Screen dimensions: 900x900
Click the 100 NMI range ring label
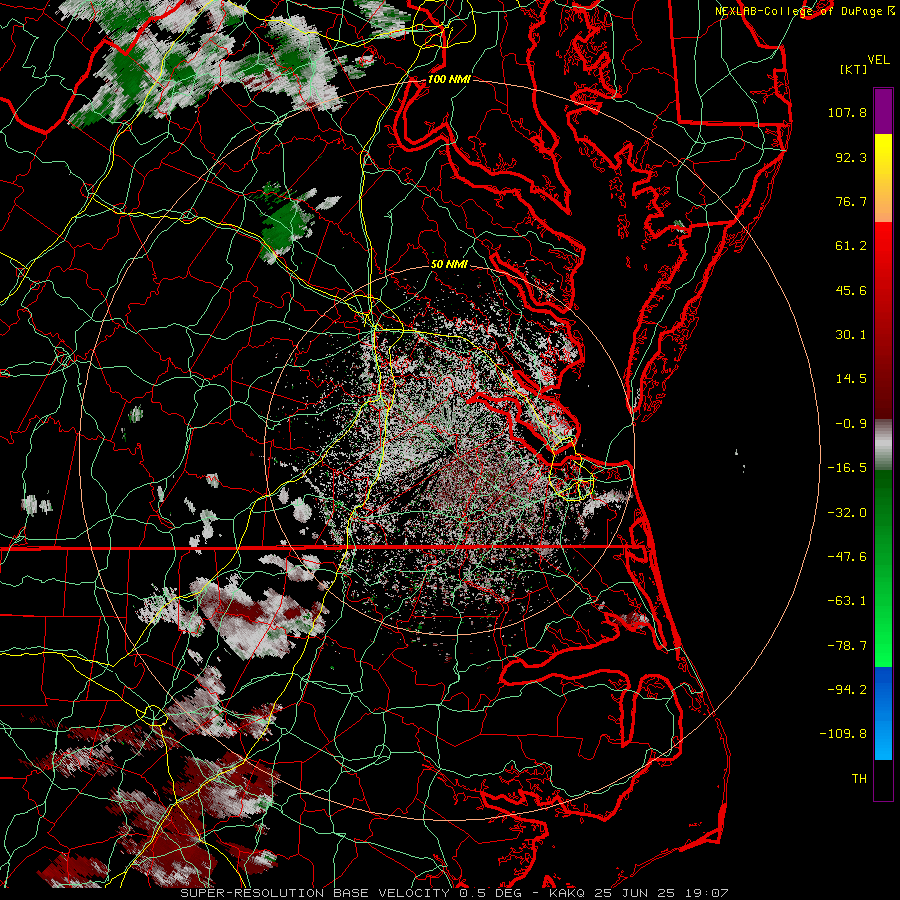pyautogui.click(x=449, y=79)
